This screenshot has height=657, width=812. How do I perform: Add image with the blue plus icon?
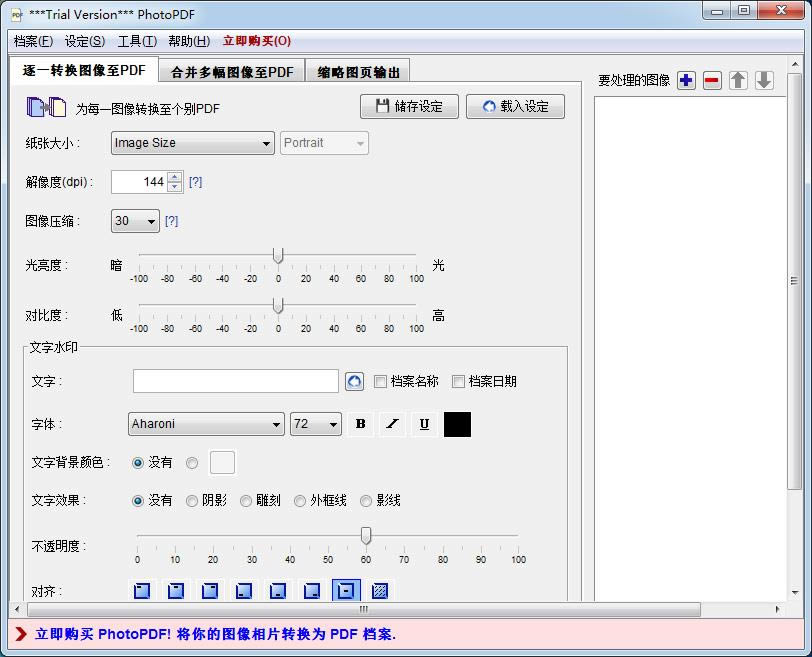(x=686, y=80)
